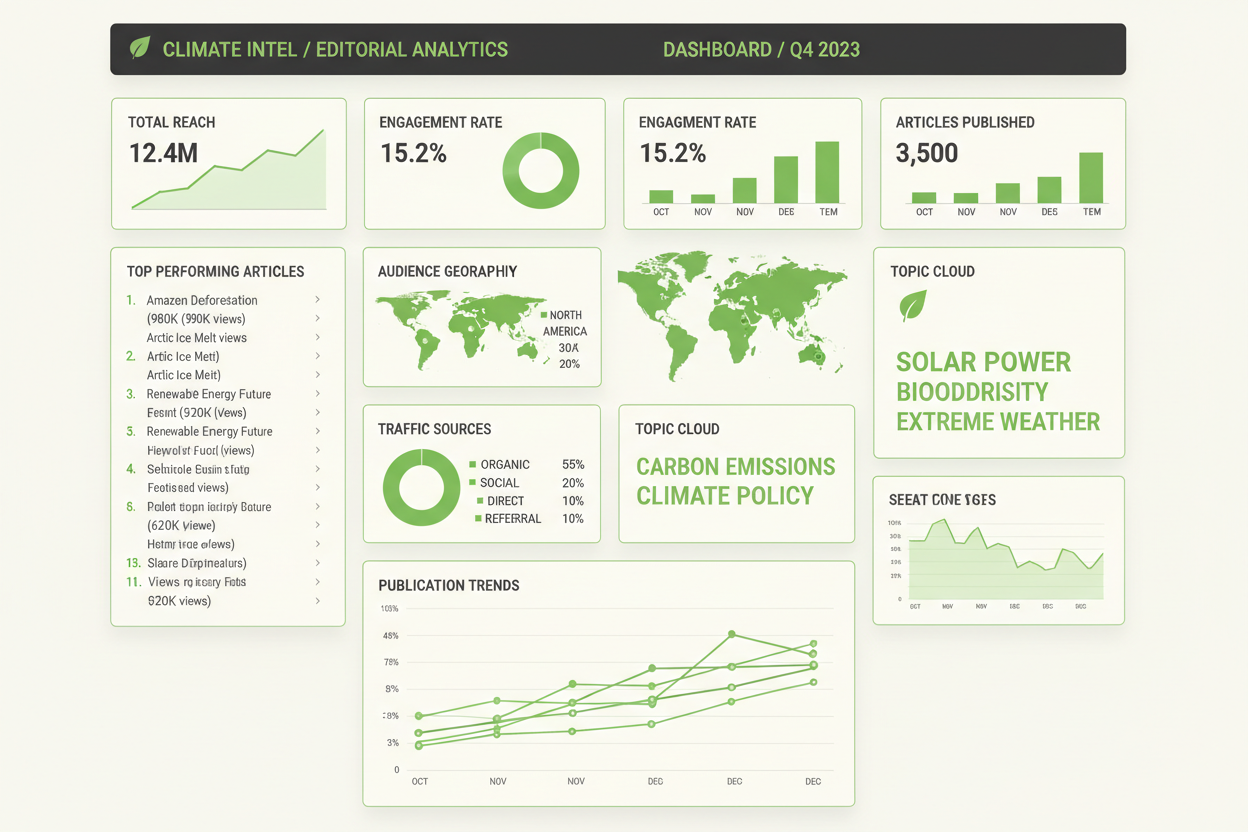Open chevron next to Fesmt (920K (Vews) row
1248x832 pixels.
point(318,412)
